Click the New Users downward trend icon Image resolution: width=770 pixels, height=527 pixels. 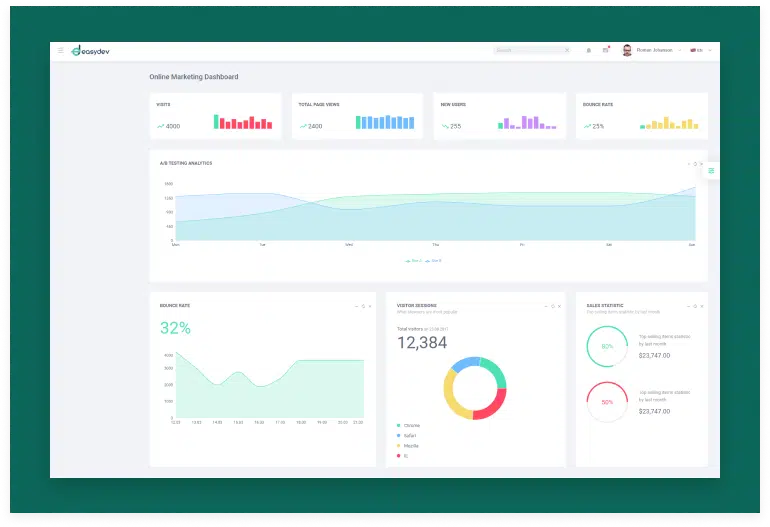click(445, 126)
